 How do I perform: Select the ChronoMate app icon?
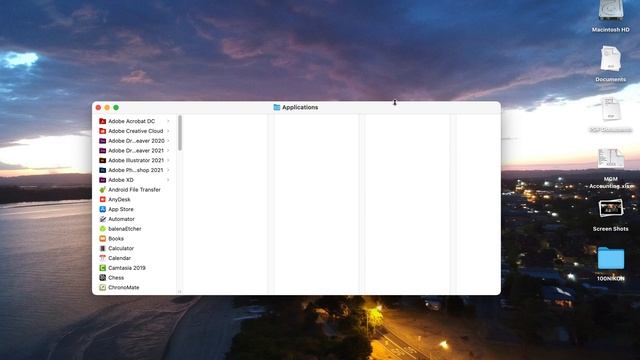102,288
